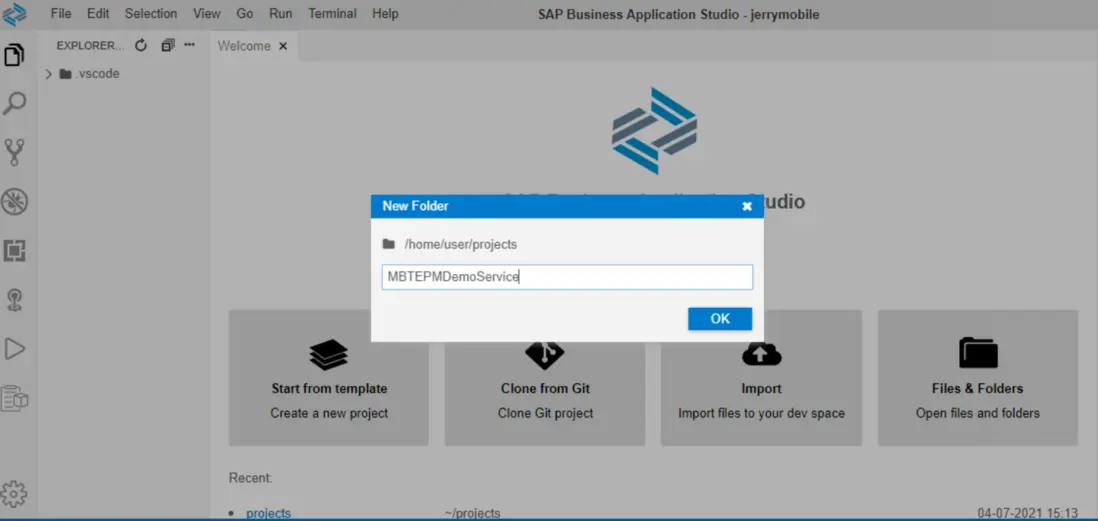
Task: Open the Selection menu
Action: [x=151, y=13]
